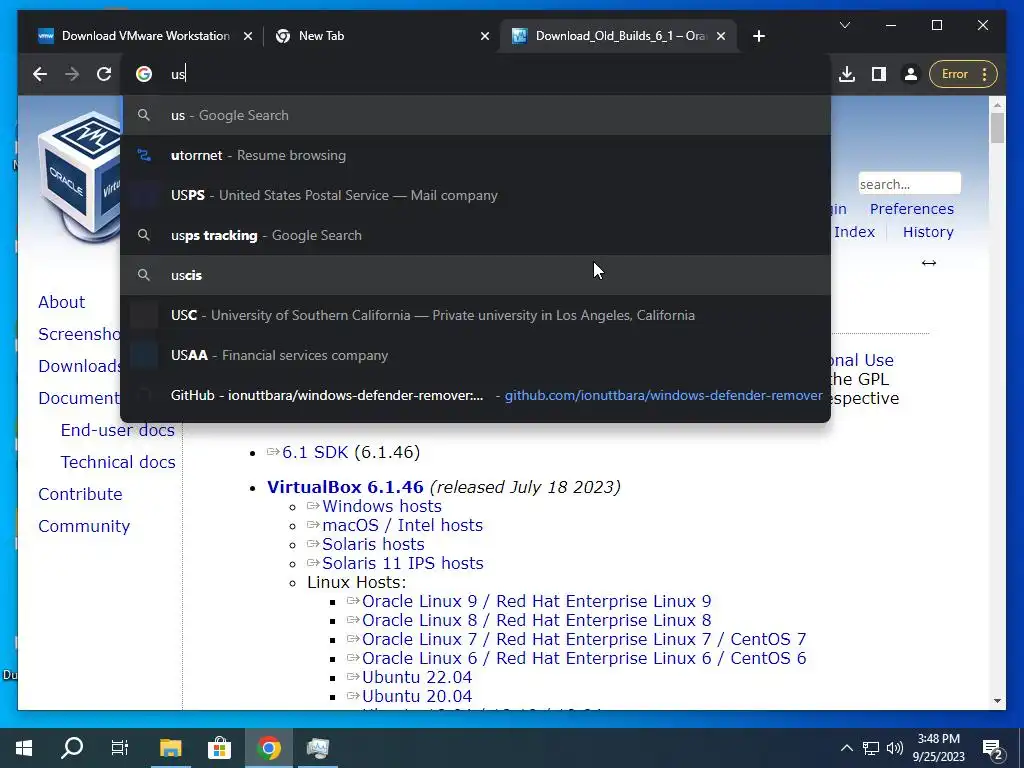Download the Windows hosts package
Screen dimensions: 1024x768
pyautogui.click(x=381, y=506)
